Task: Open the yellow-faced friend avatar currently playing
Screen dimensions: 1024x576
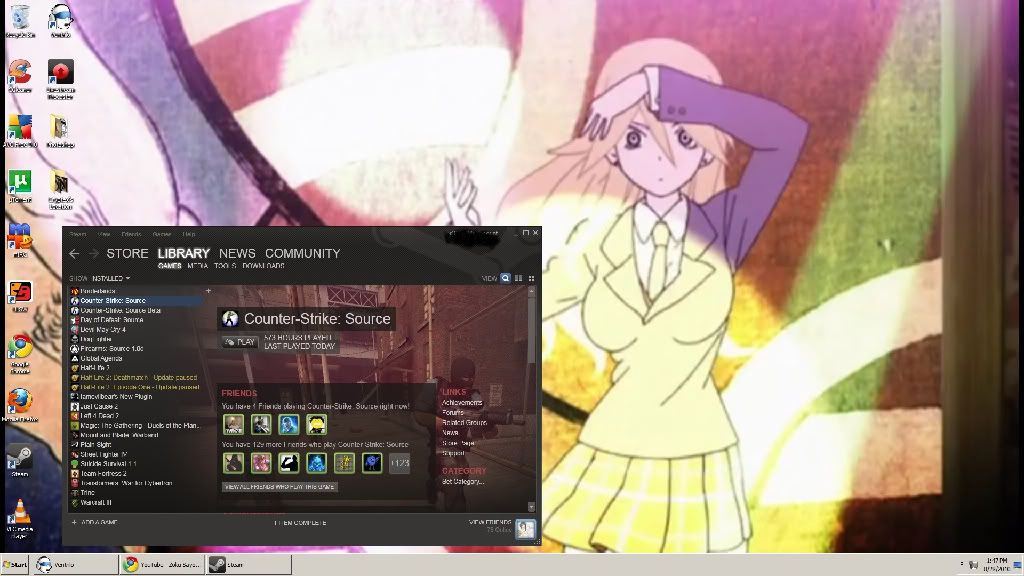Action: coord(317,424)
